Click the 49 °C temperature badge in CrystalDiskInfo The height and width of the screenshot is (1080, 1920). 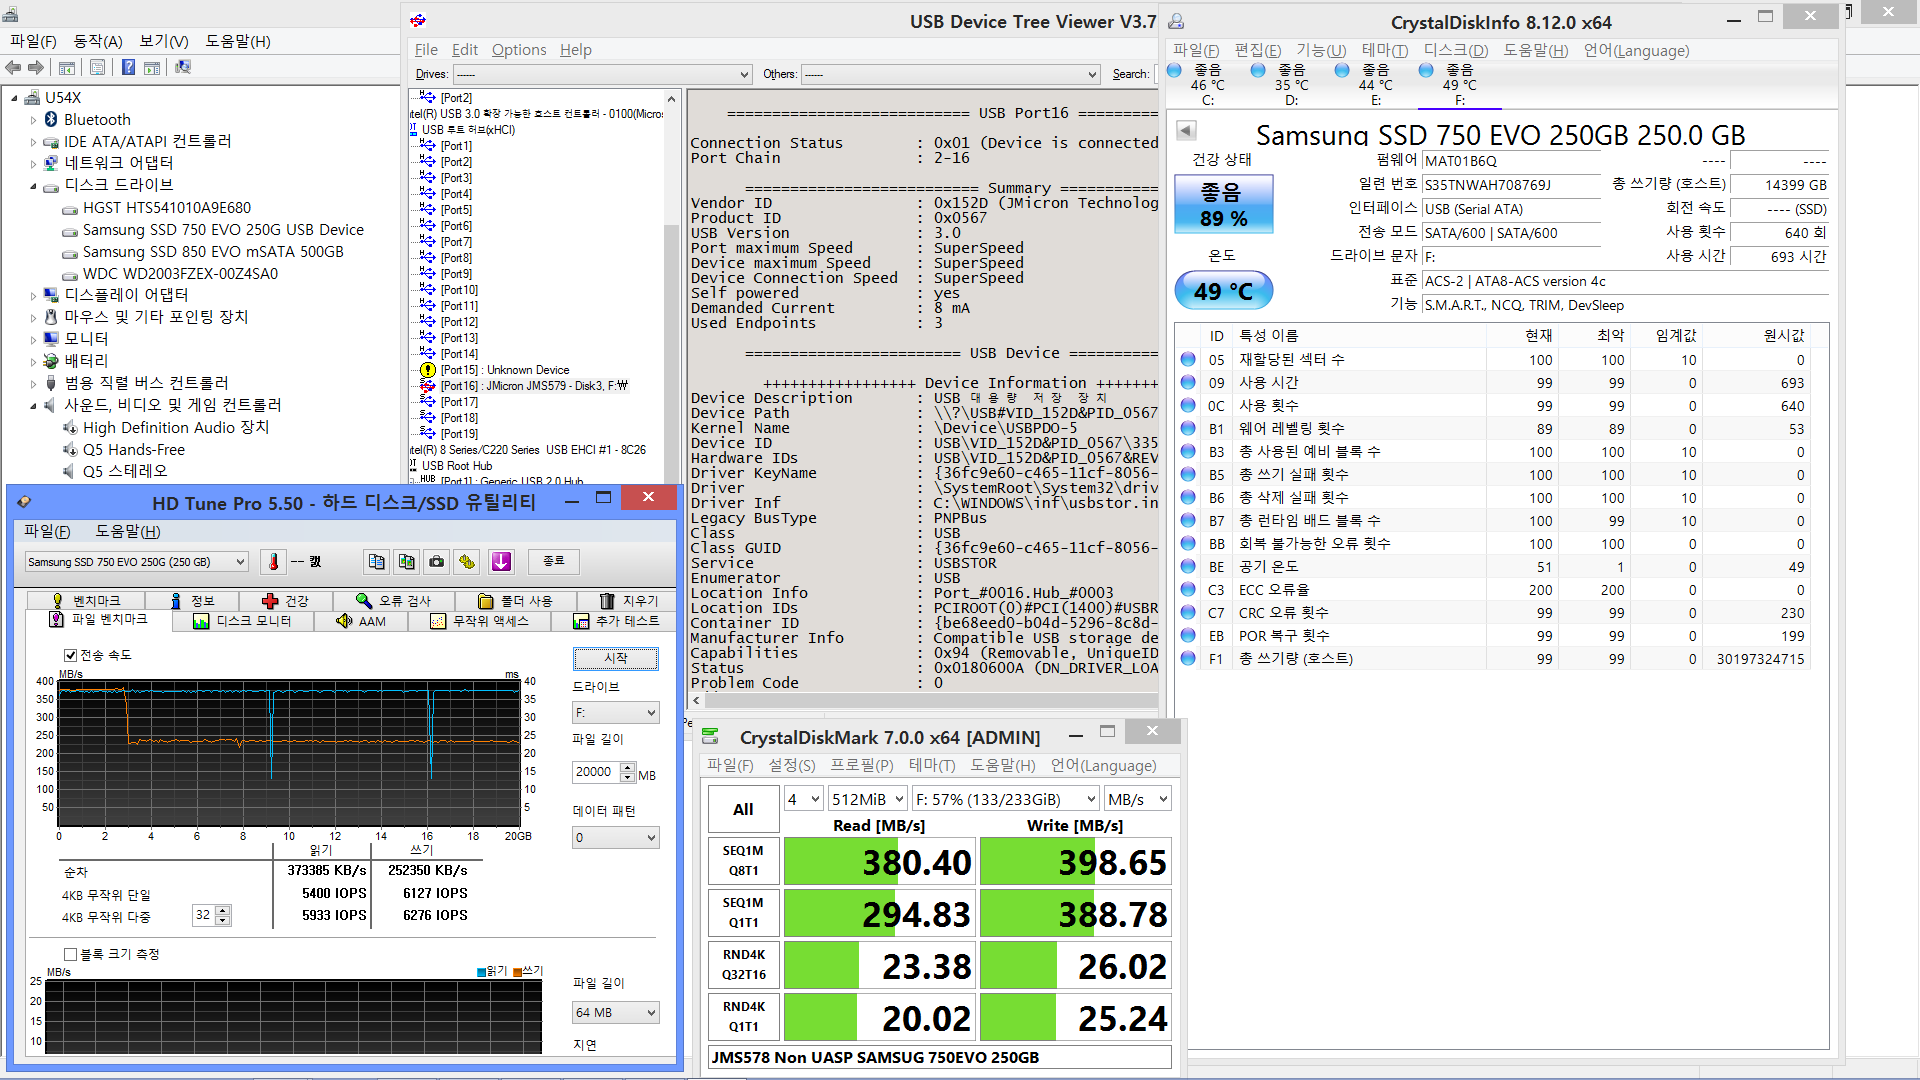(x=1224, y=291)
